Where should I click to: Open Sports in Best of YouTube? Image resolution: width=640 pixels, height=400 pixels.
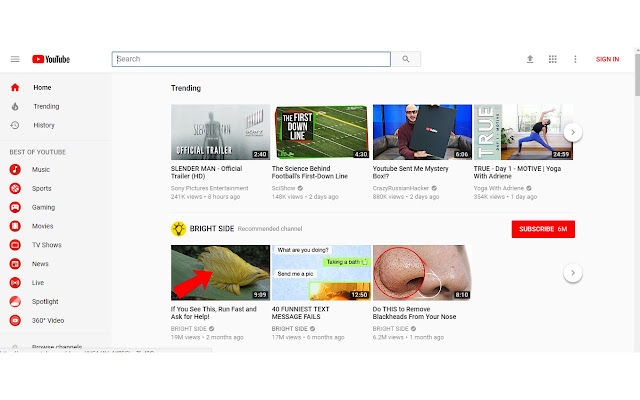pos(42,188)
